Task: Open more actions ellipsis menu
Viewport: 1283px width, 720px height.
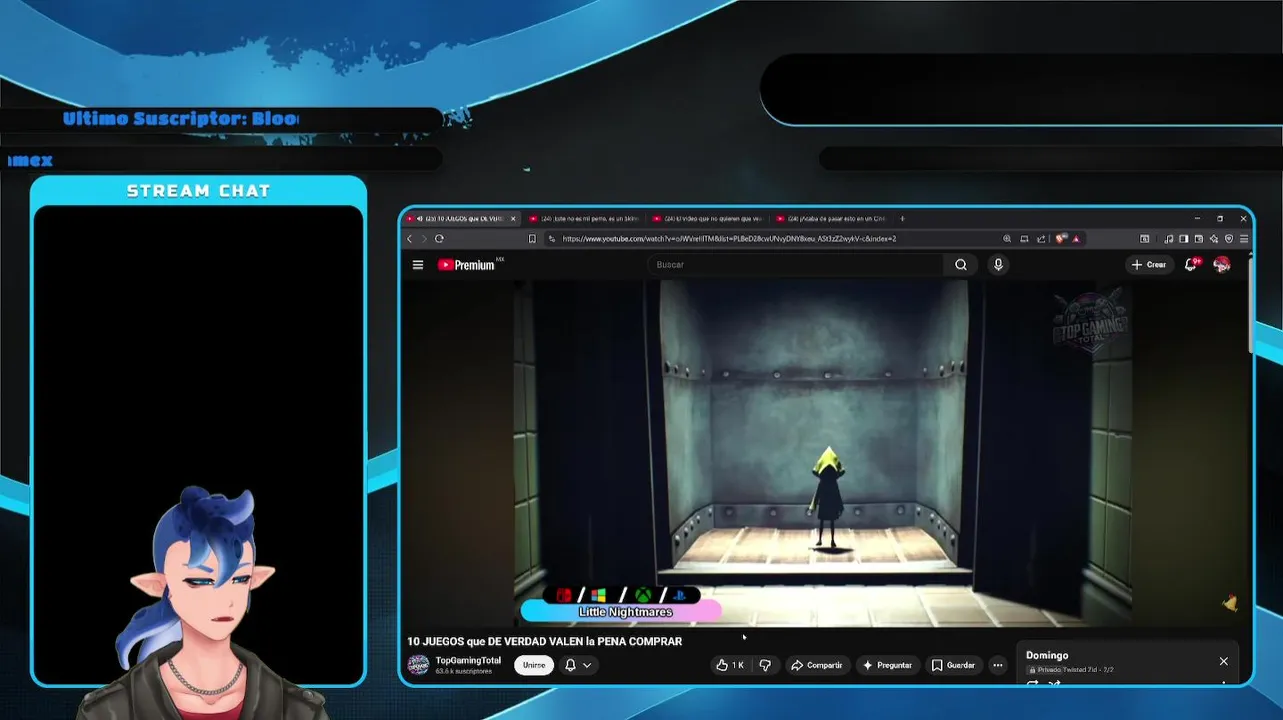Action: pos(997,665)
